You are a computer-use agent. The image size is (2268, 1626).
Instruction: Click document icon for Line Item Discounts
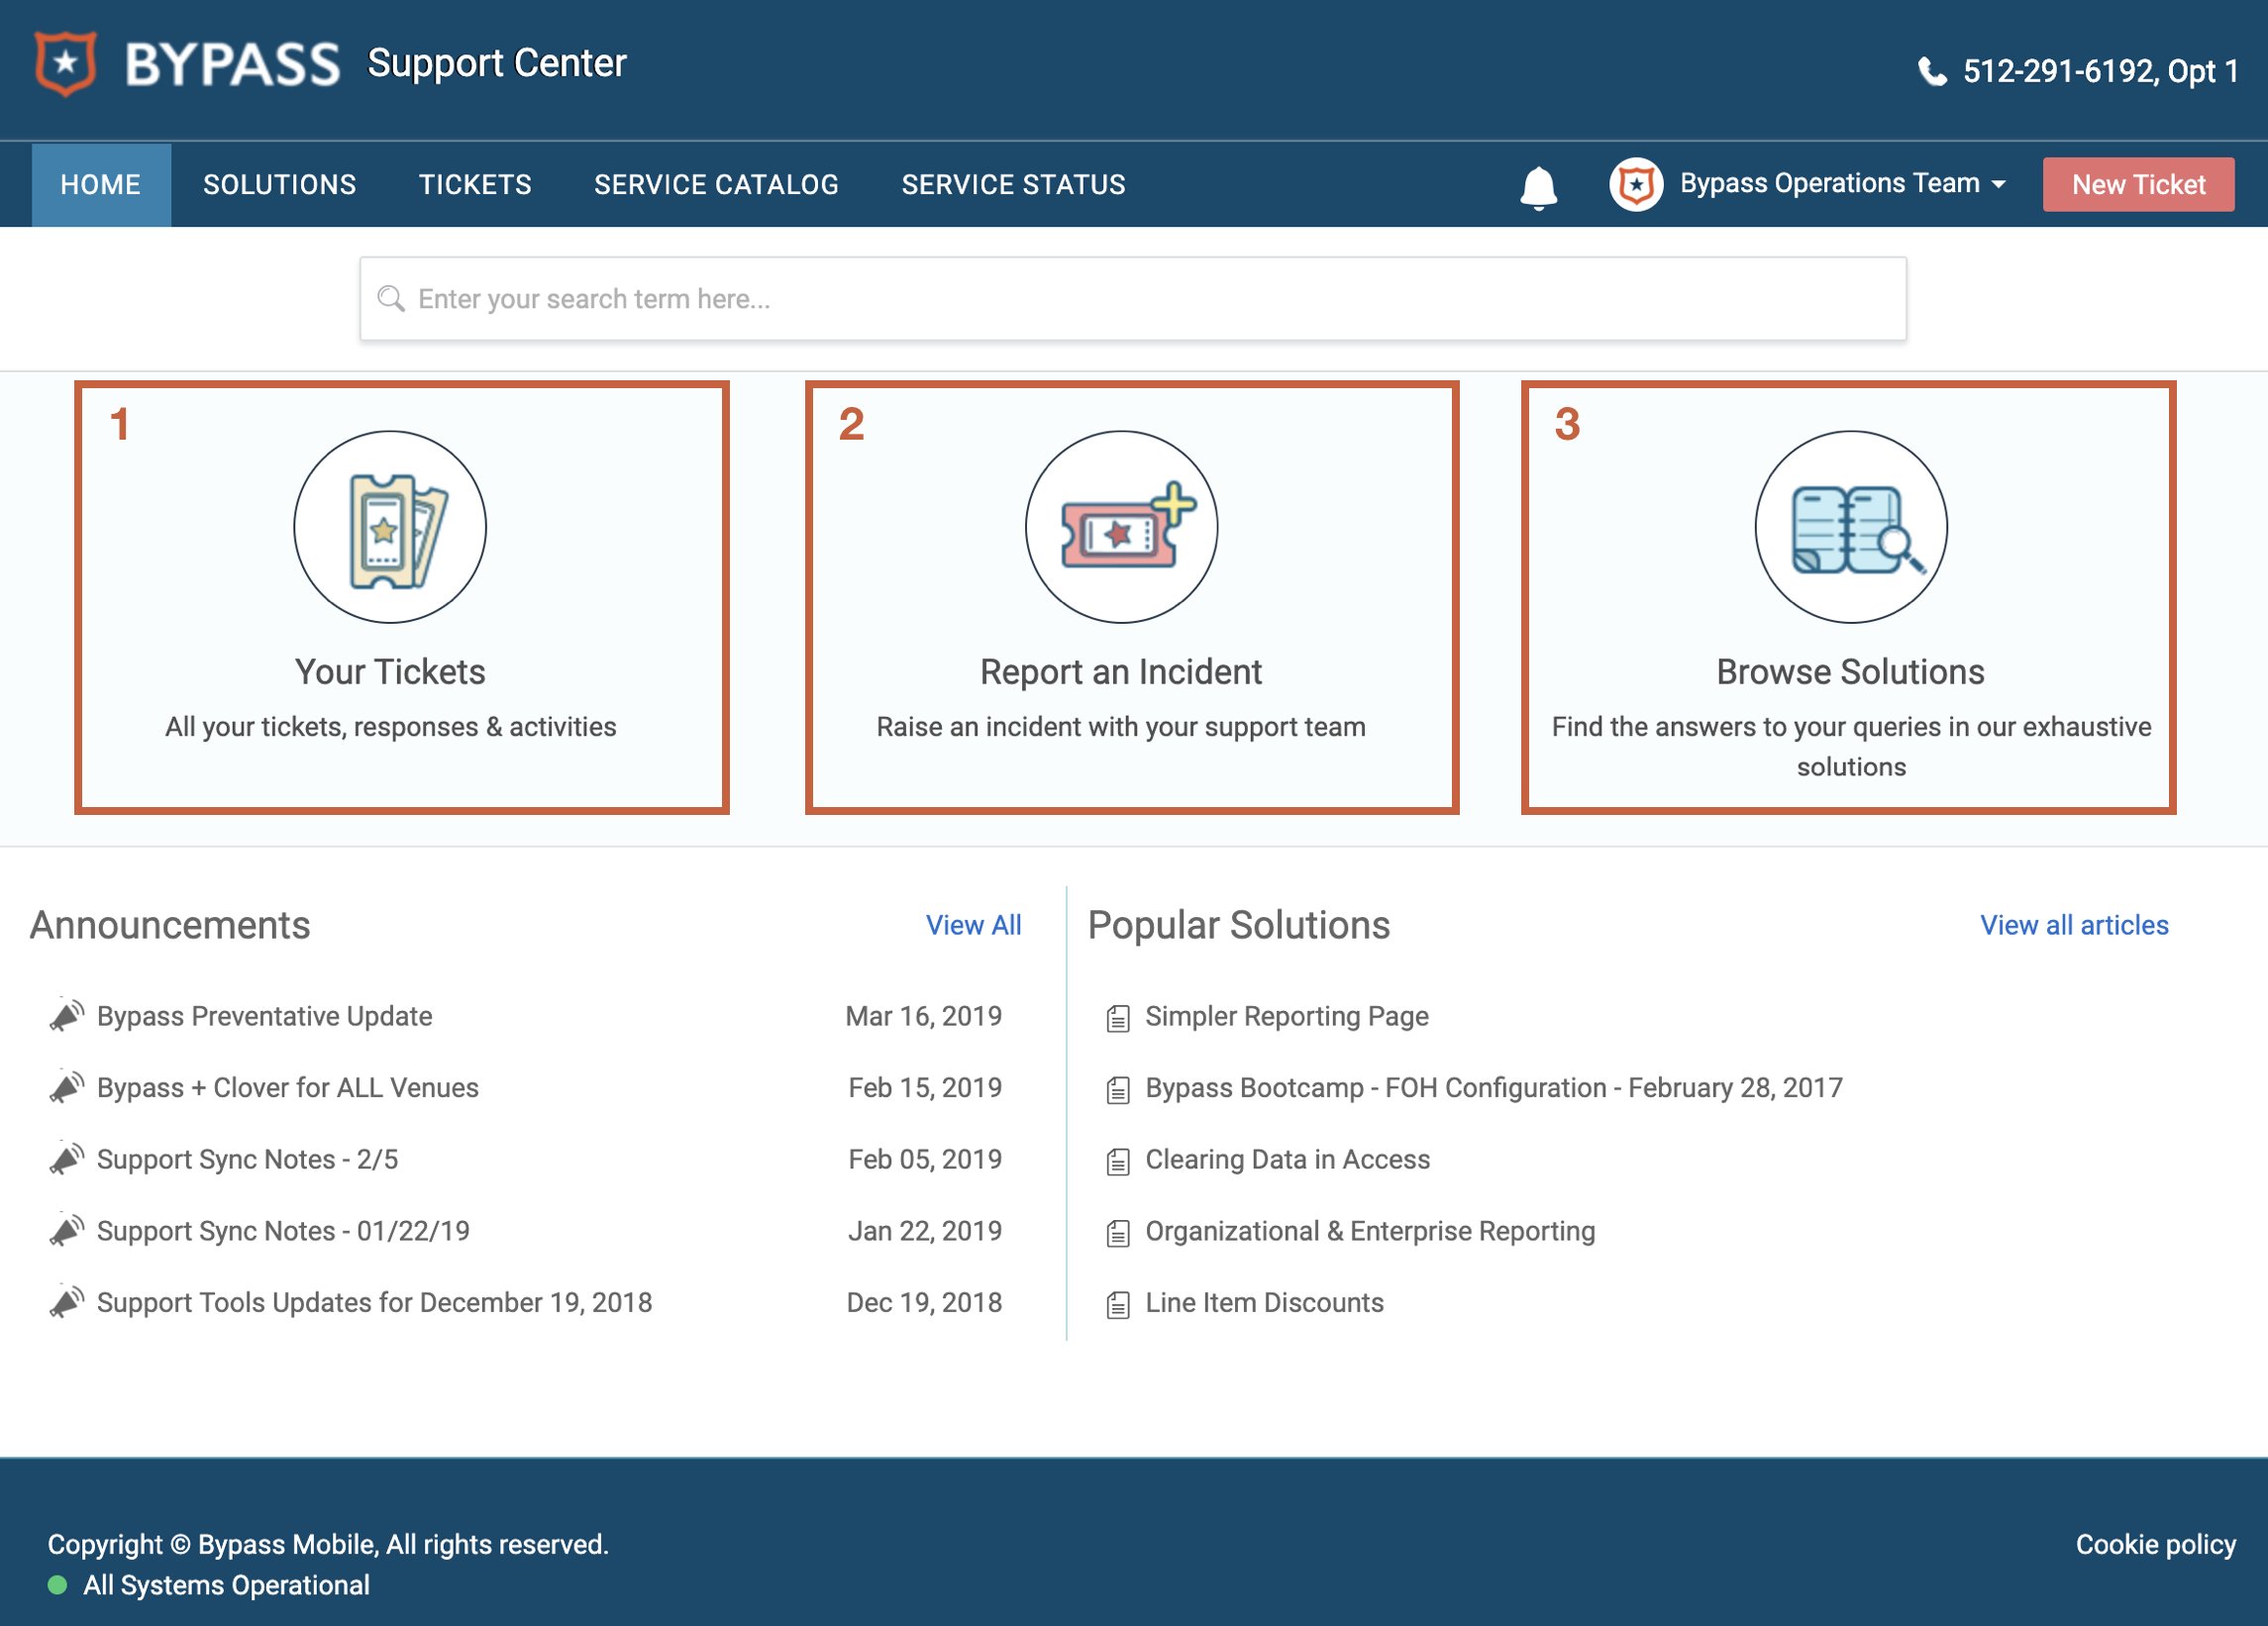point(1118,1305)
